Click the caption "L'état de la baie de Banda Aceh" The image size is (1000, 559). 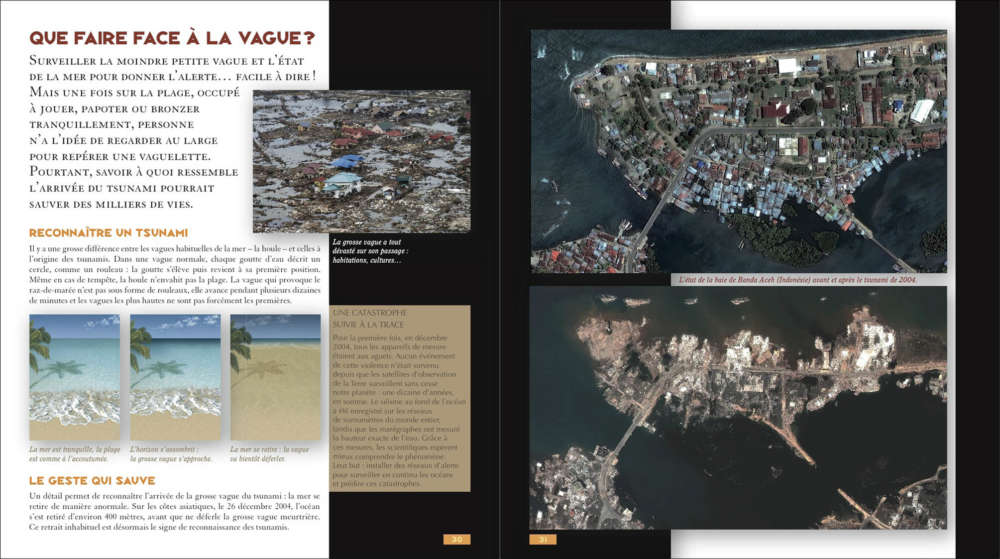(x=797, y=279)
